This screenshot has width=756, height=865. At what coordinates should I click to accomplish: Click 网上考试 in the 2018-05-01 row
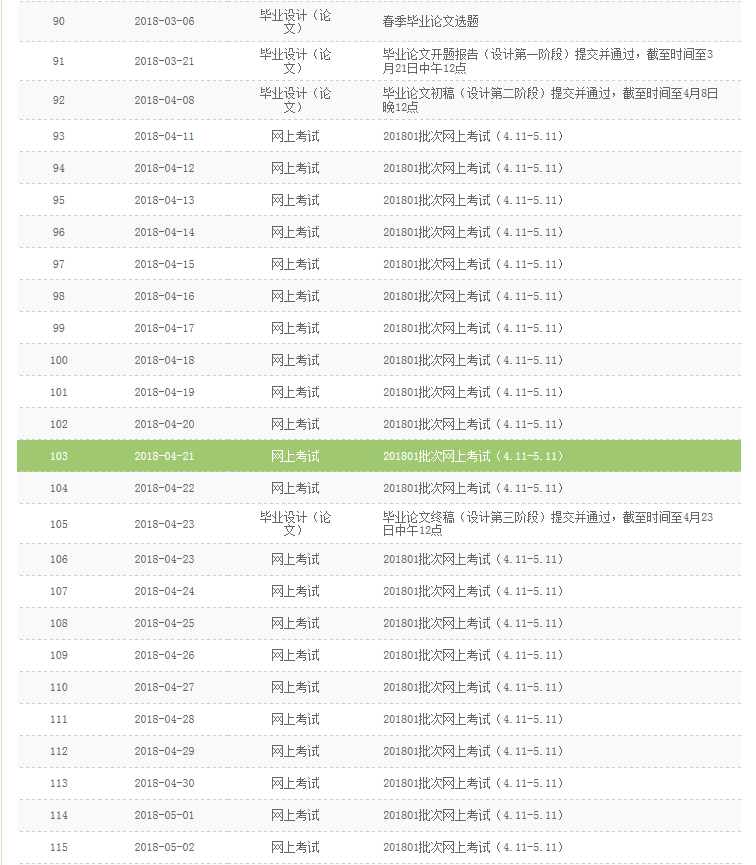click(x=295, y=815)
